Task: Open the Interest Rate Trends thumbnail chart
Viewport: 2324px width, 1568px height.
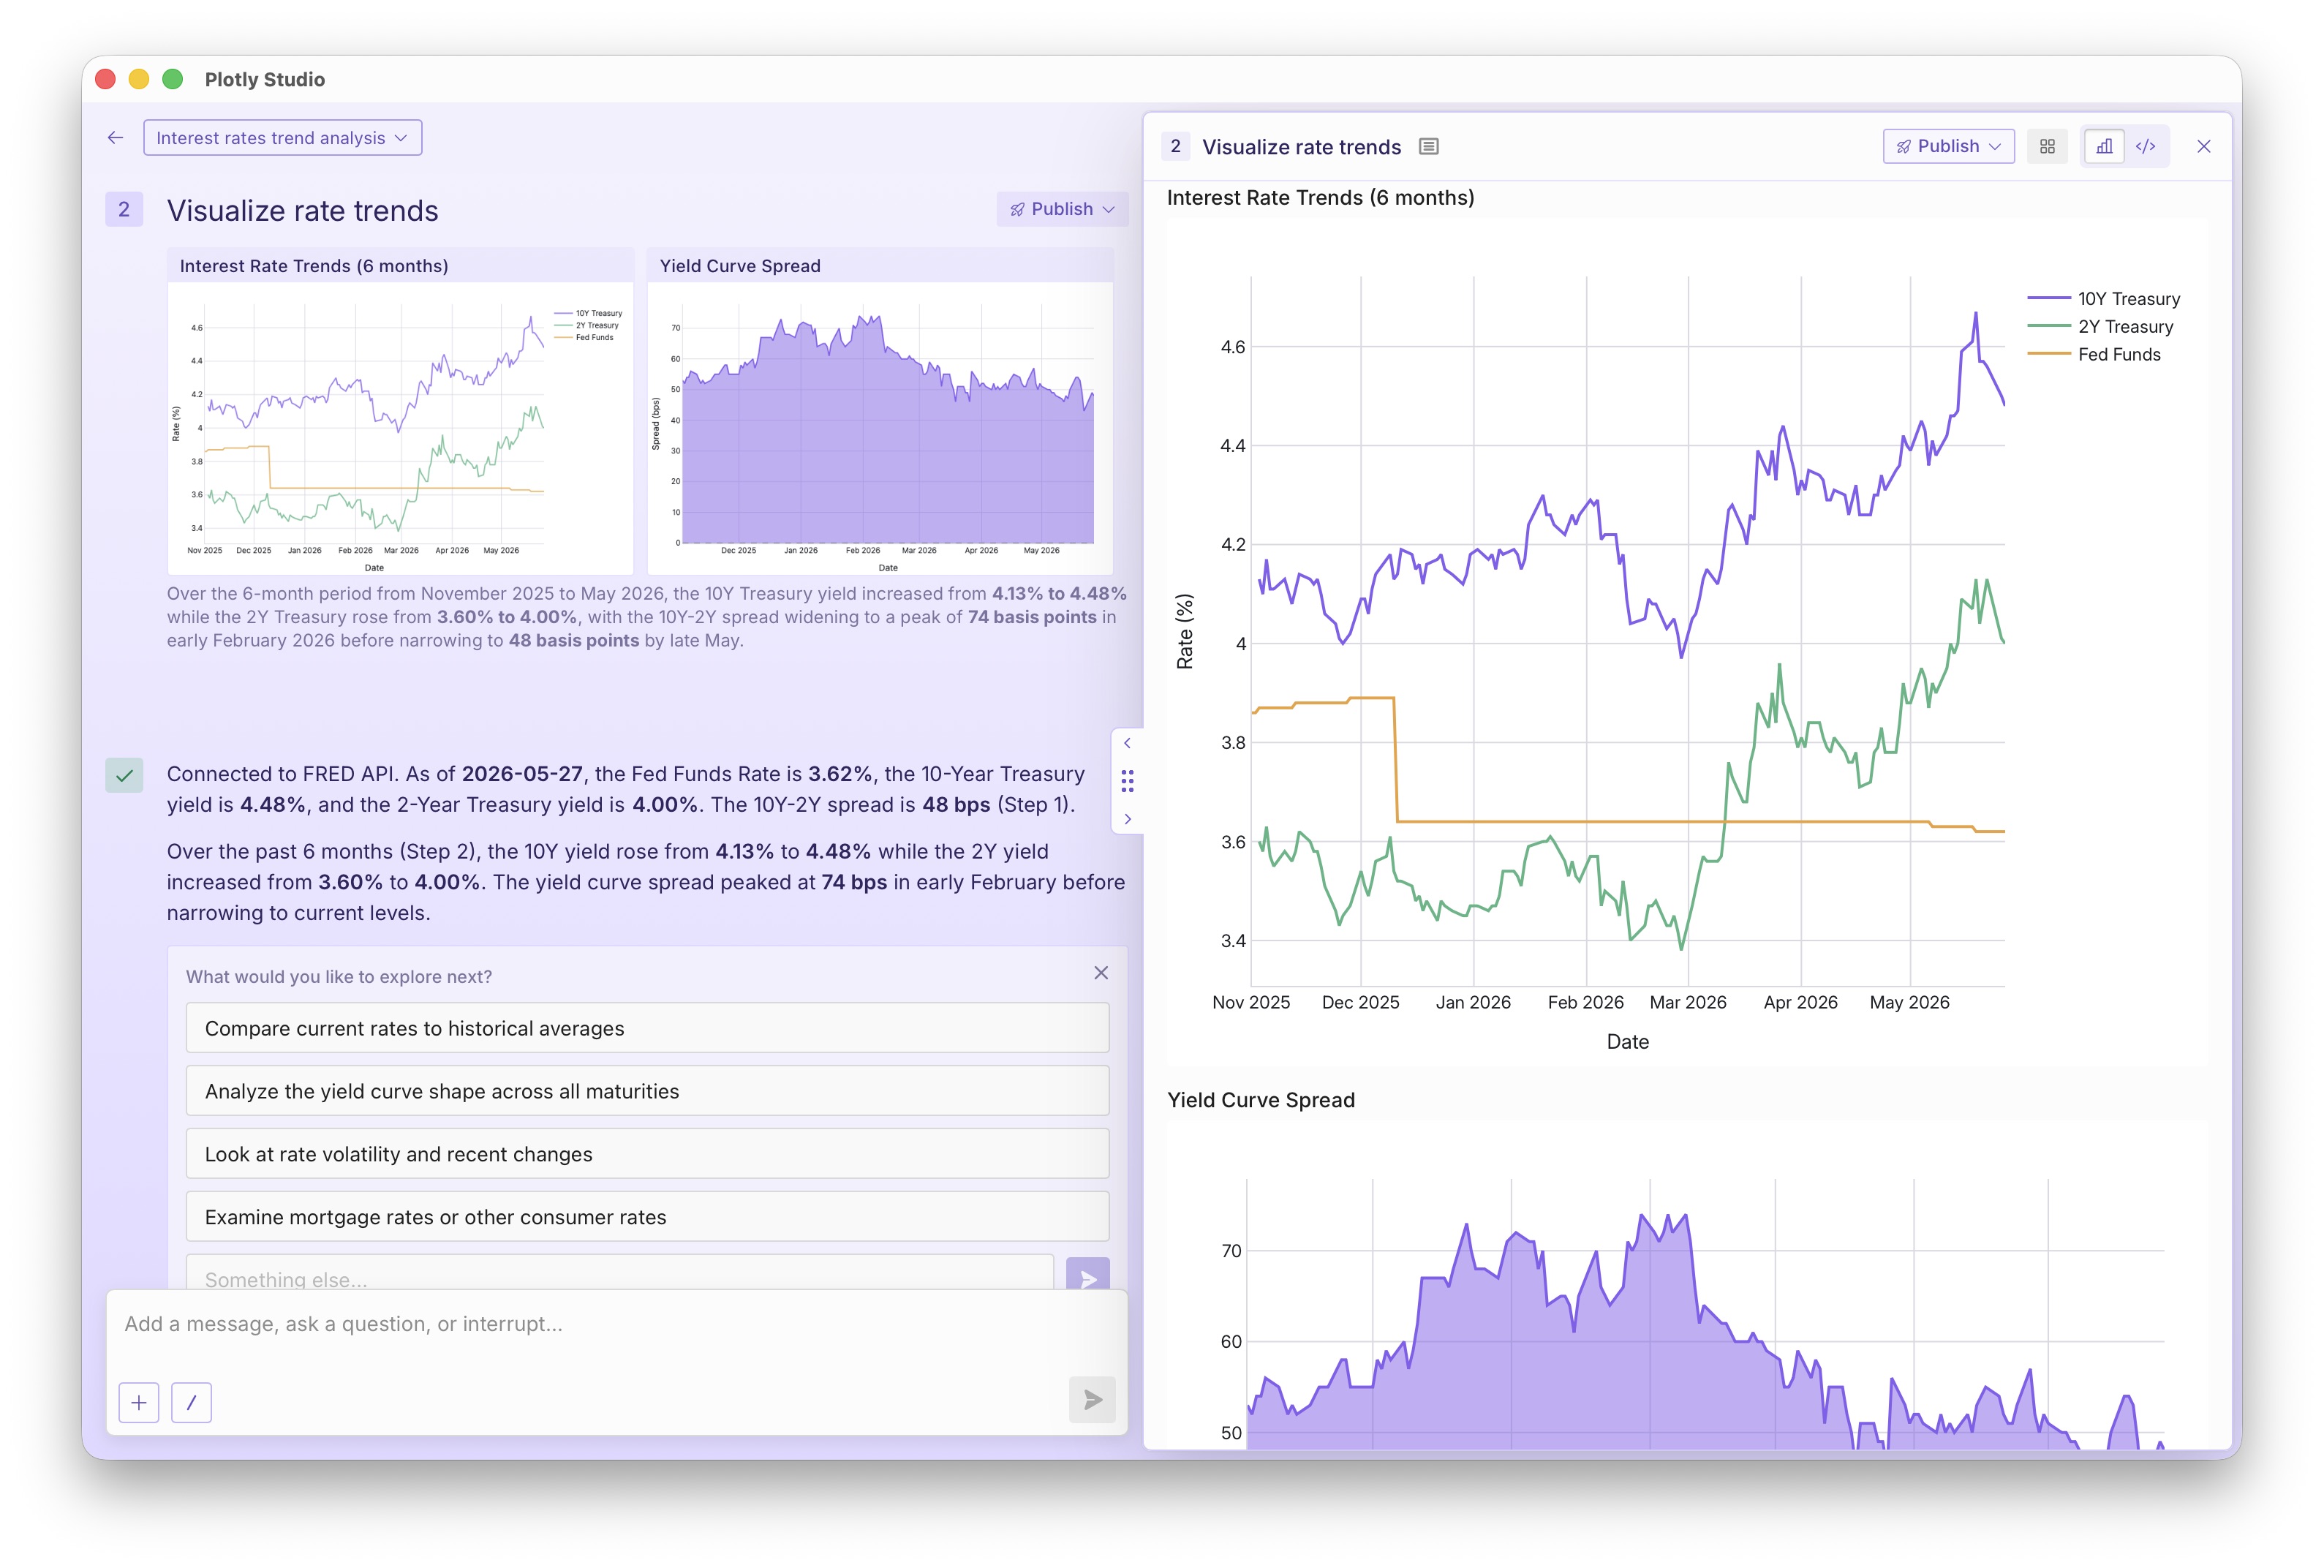Action: (x=400, y=412)
